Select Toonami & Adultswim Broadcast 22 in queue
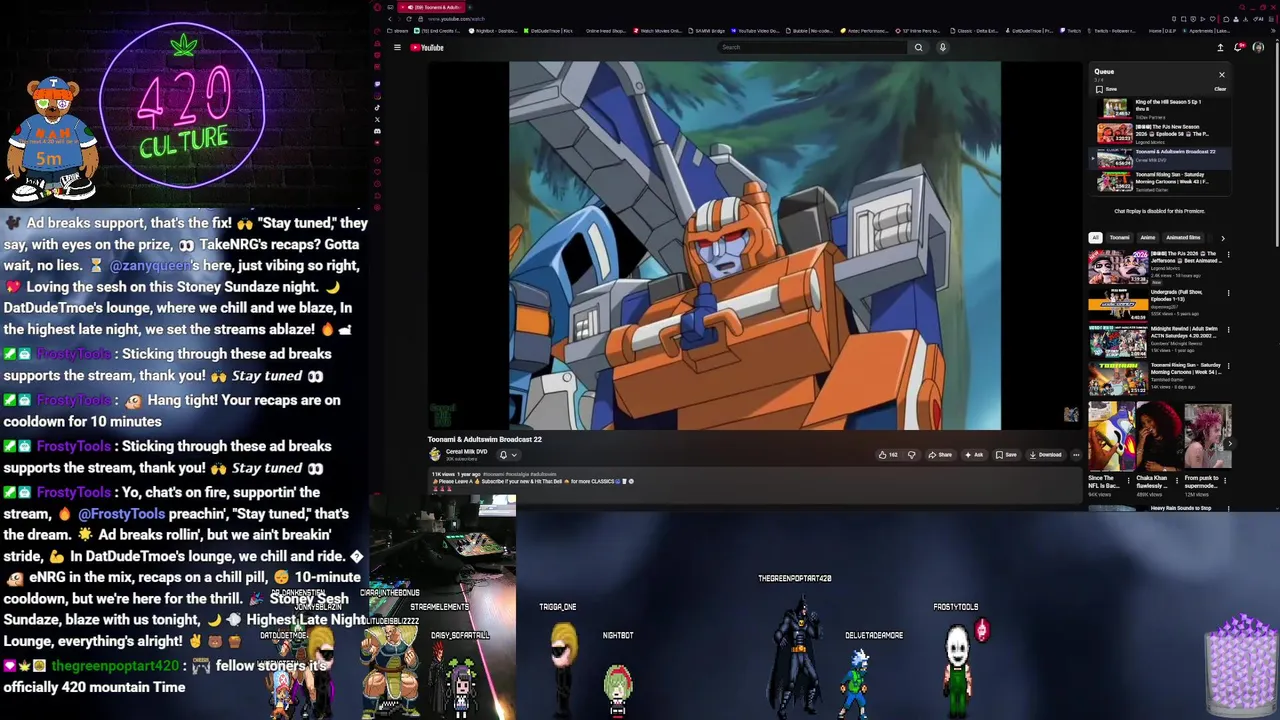The width and height of the screenshot is (1280, 720). [1160, 158]
